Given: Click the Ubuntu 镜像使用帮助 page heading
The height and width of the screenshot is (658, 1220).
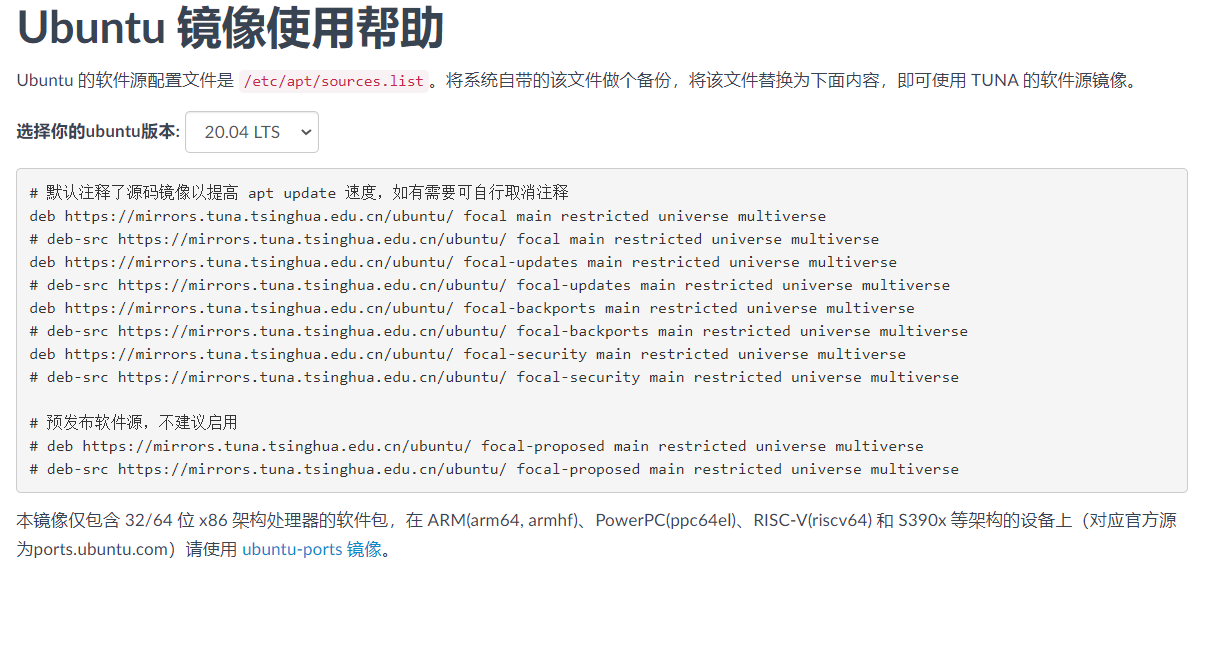Looking at the screenshot, I should [230, 28].
